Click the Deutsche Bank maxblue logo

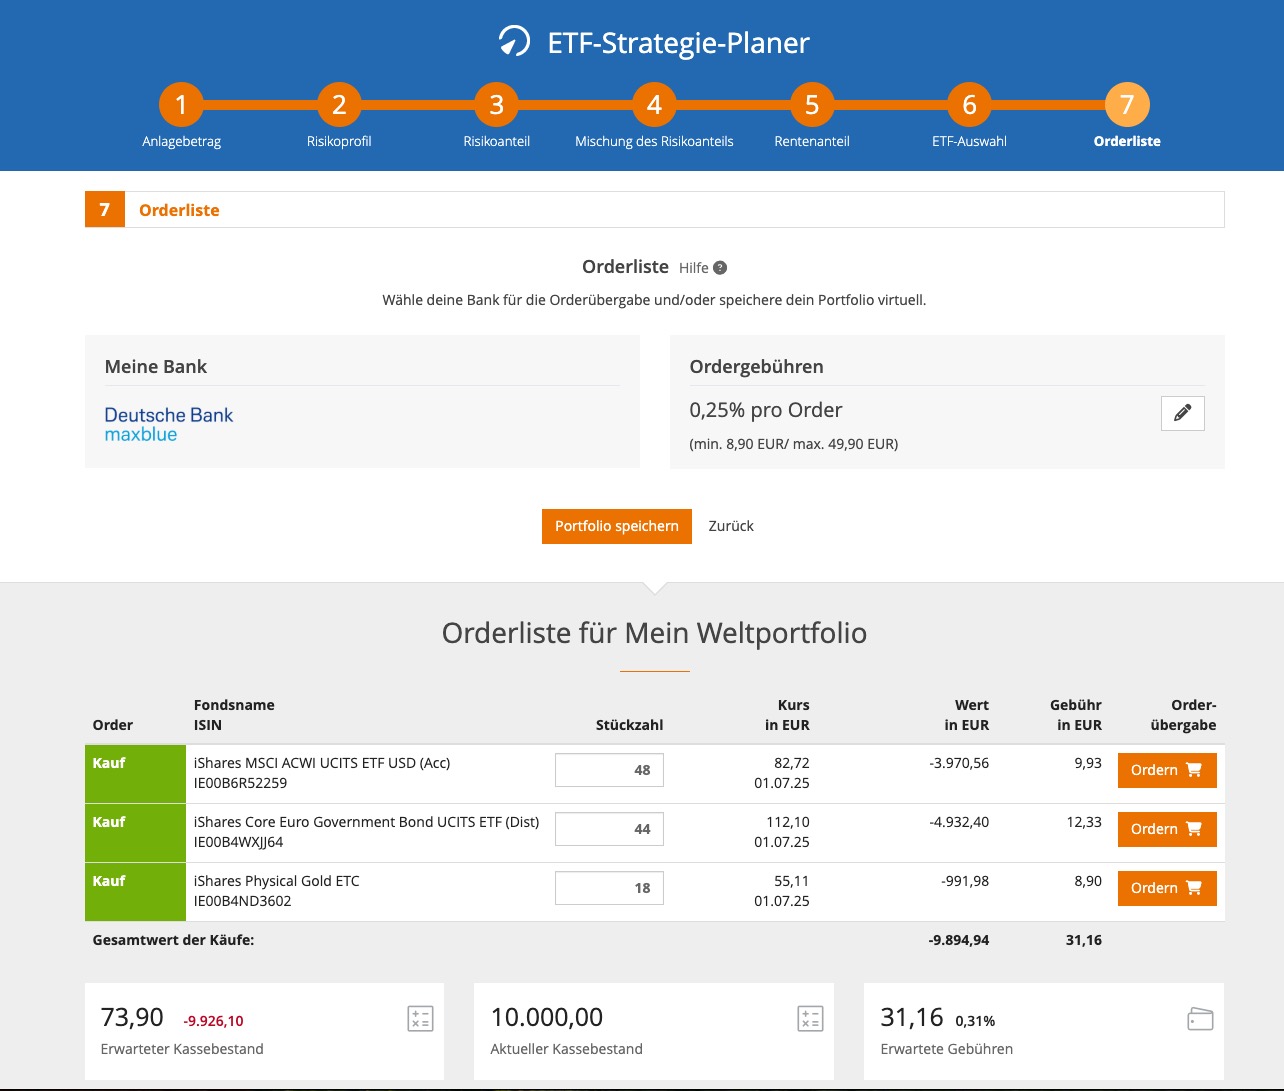pos(169,424)
